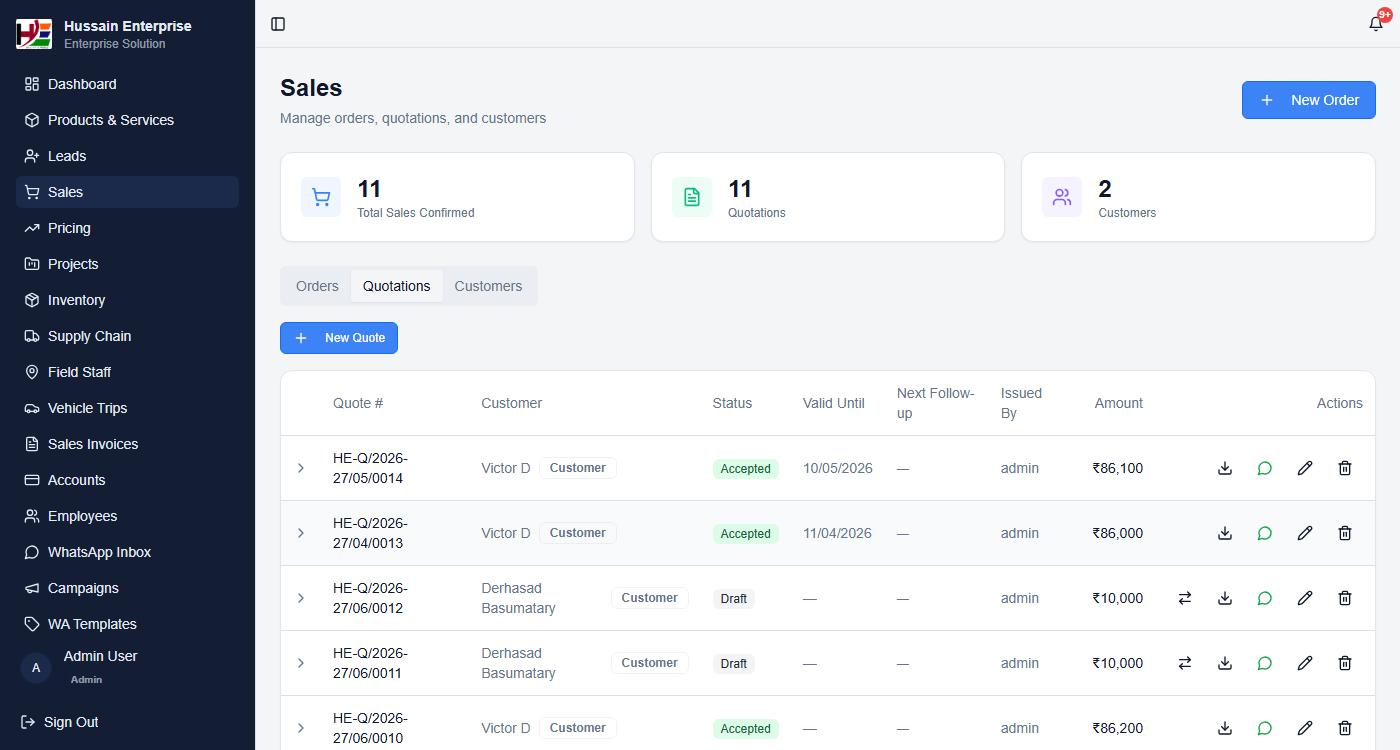Select the ₹86,100 amount cell
Image resolution: width=1400 pixels, height=750 pixels.
tap(1118, 468)
